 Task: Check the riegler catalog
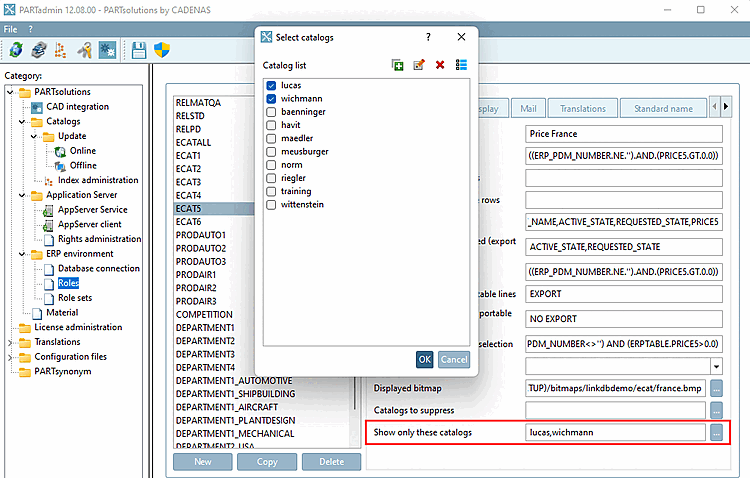(271, 178)
